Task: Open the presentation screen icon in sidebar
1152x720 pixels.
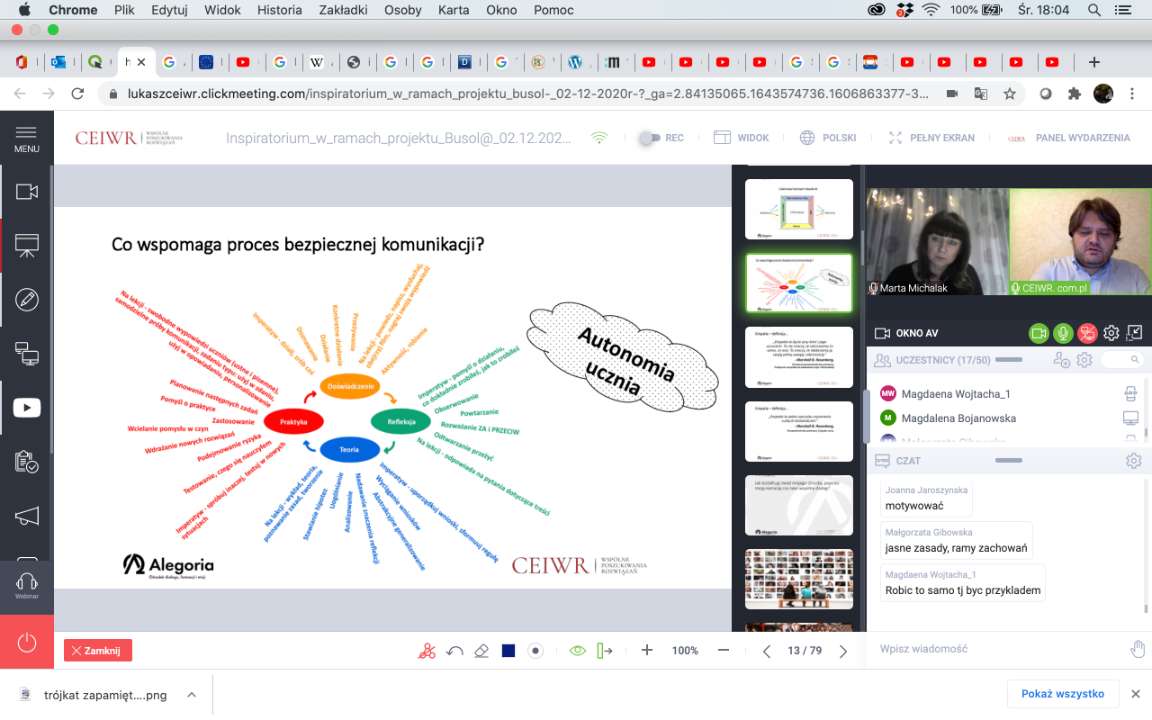Action: [27, 245]
